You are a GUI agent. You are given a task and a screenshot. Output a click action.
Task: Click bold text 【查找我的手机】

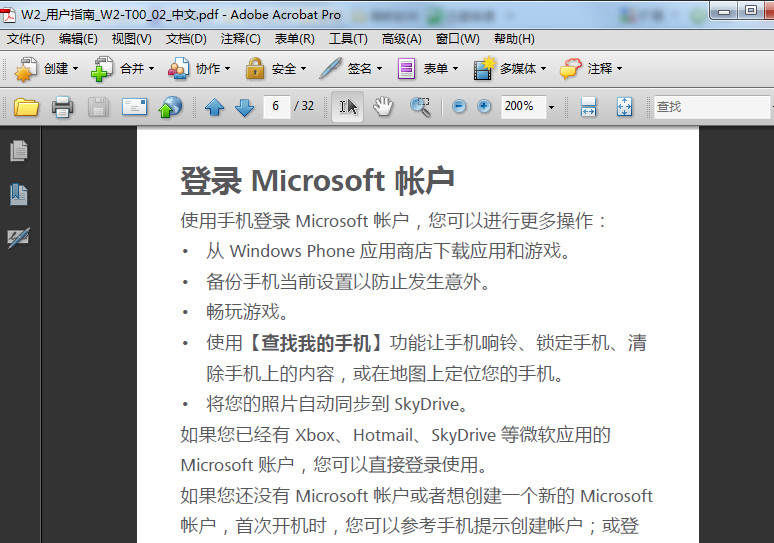pyautogui.click(x=316, y=343)
